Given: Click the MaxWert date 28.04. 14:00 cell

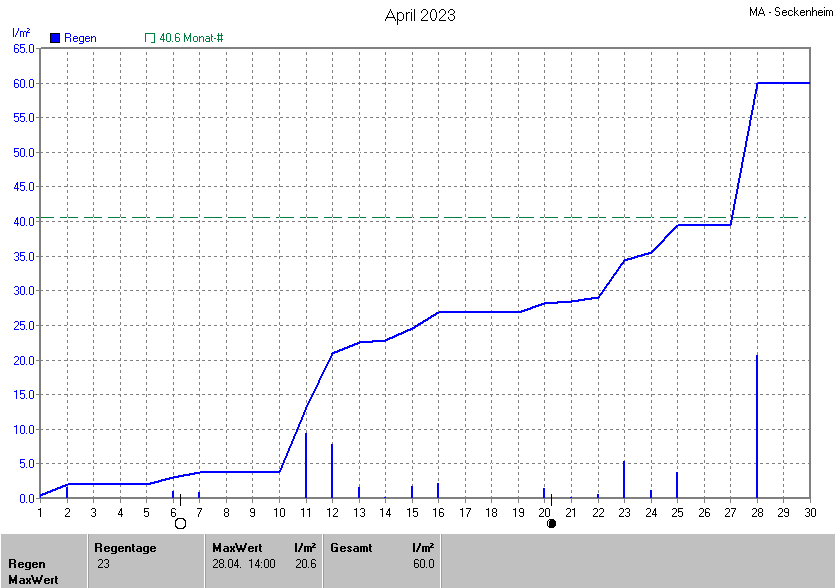Looking at the screenshot, I should 244,564.
